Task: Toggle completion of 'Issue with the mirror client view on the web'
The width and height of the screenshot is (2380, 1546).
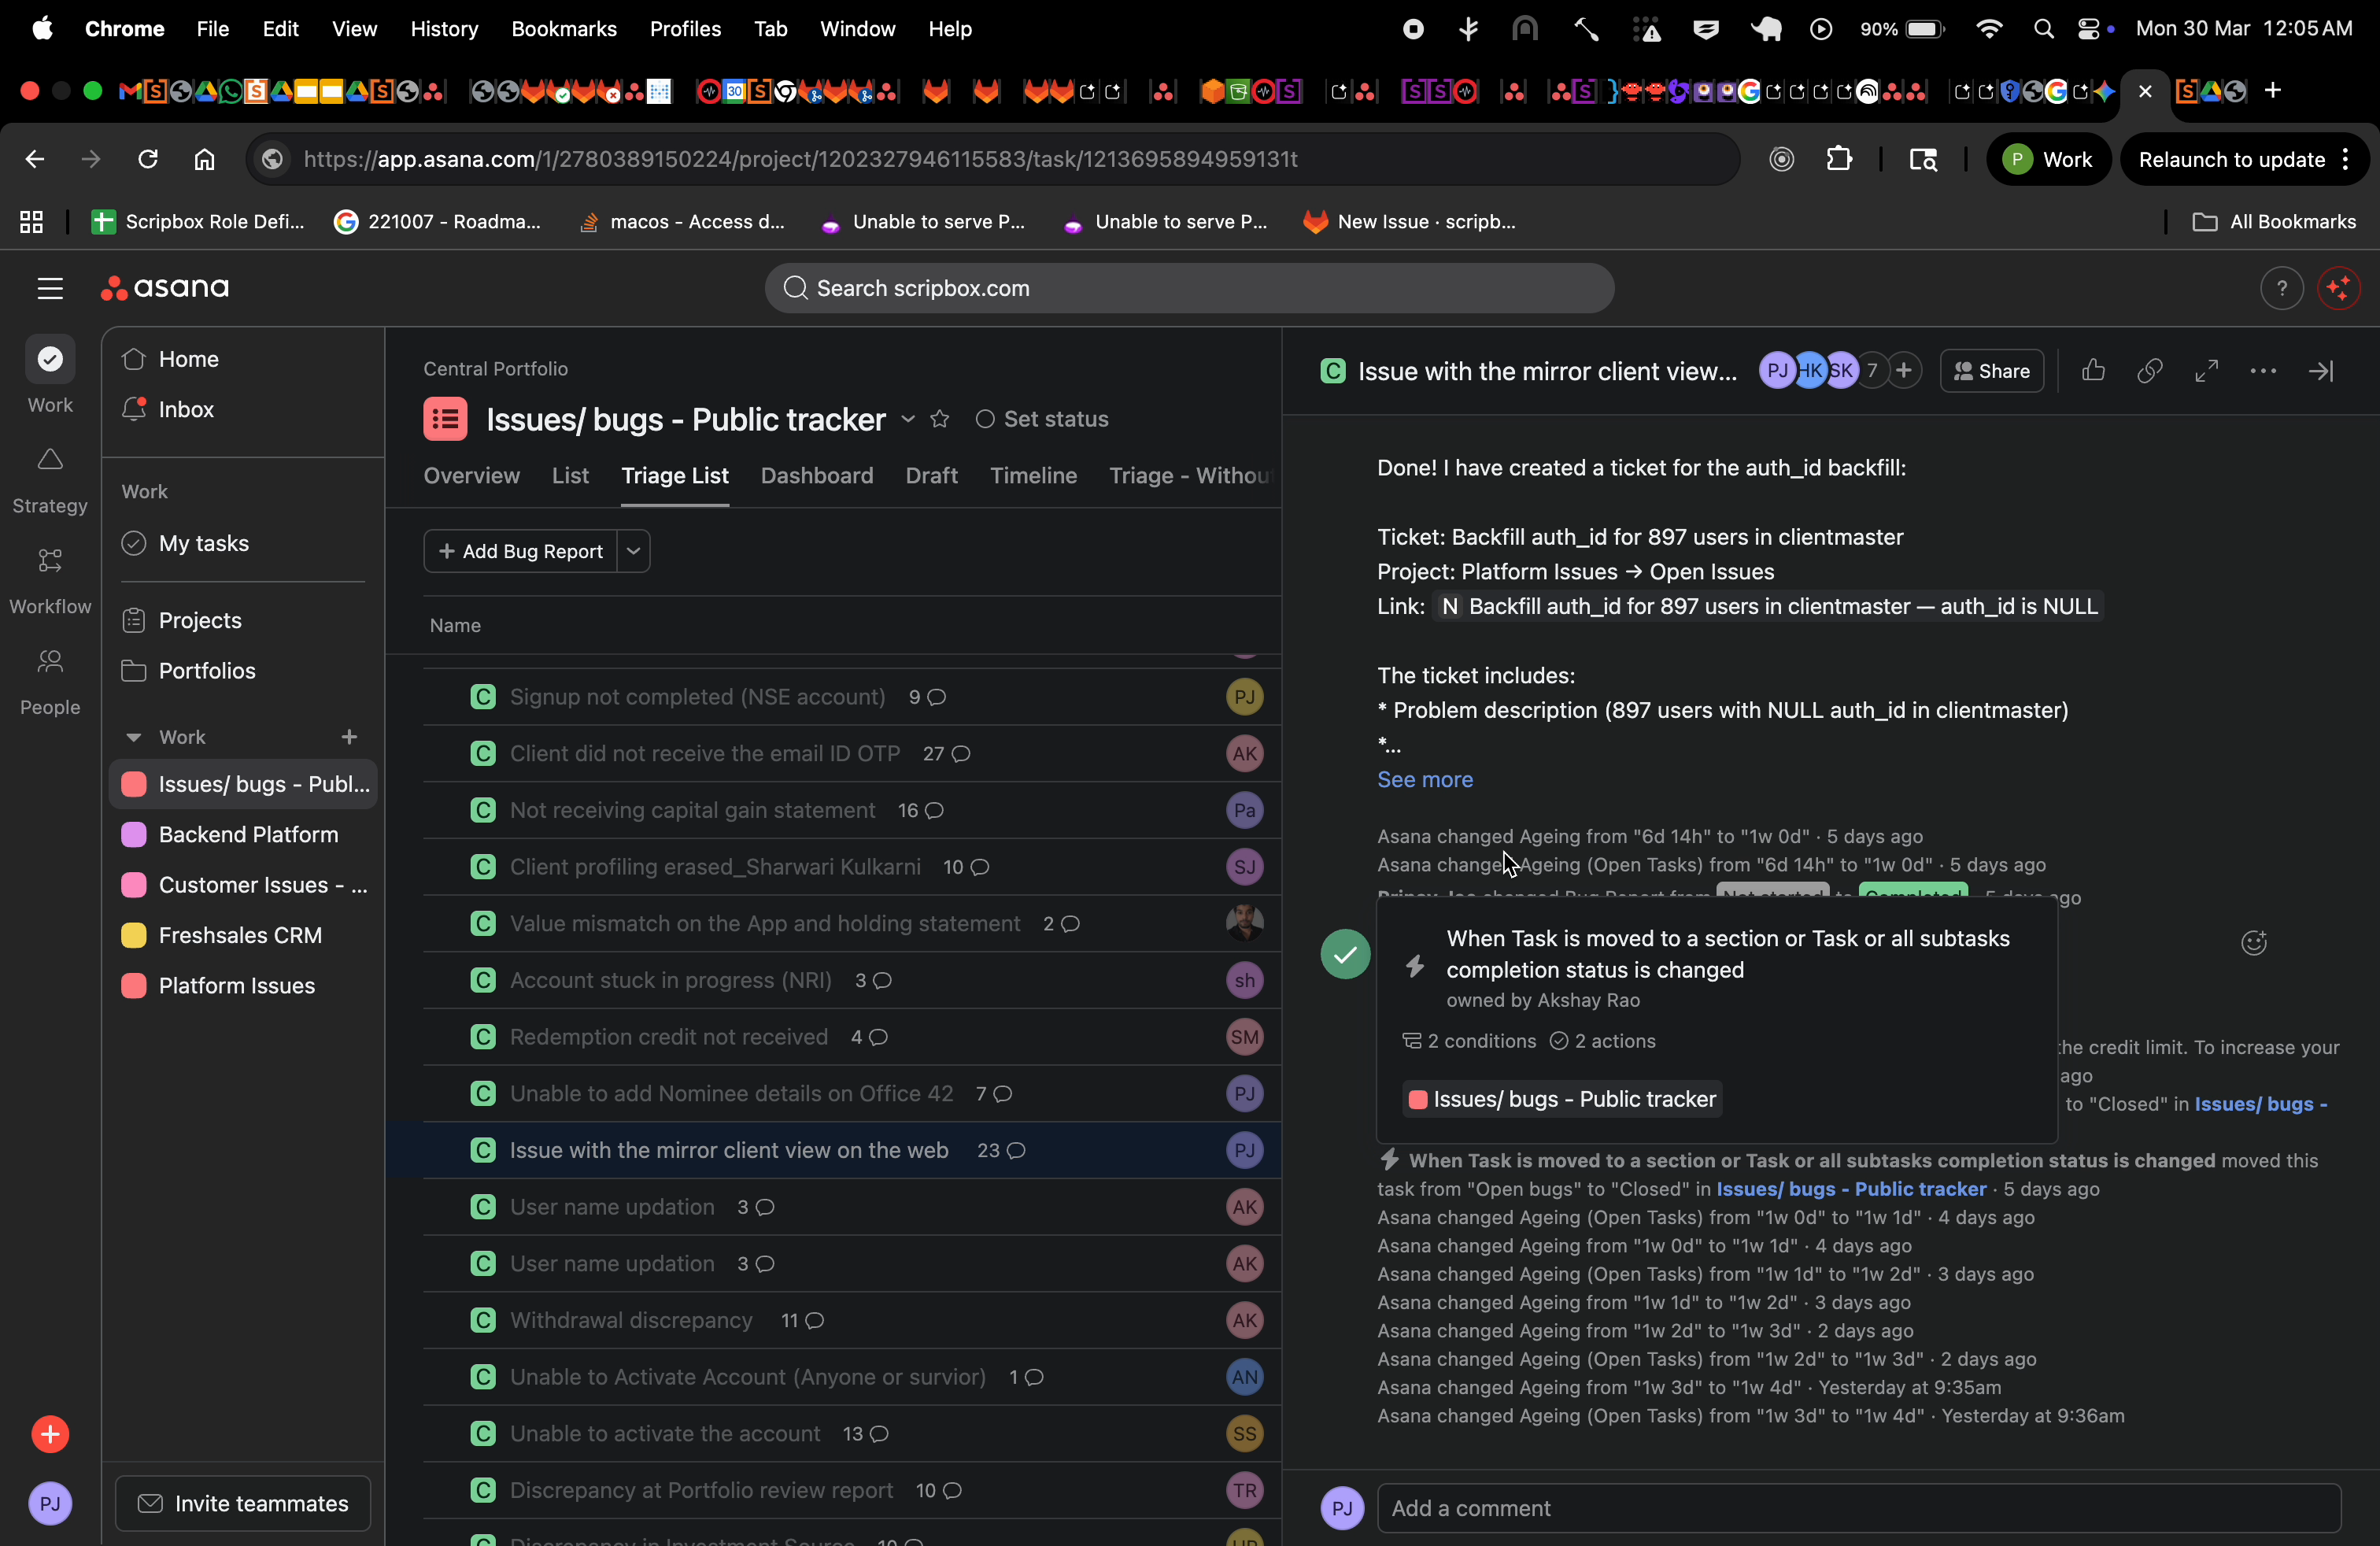Action: [483, 1150]
